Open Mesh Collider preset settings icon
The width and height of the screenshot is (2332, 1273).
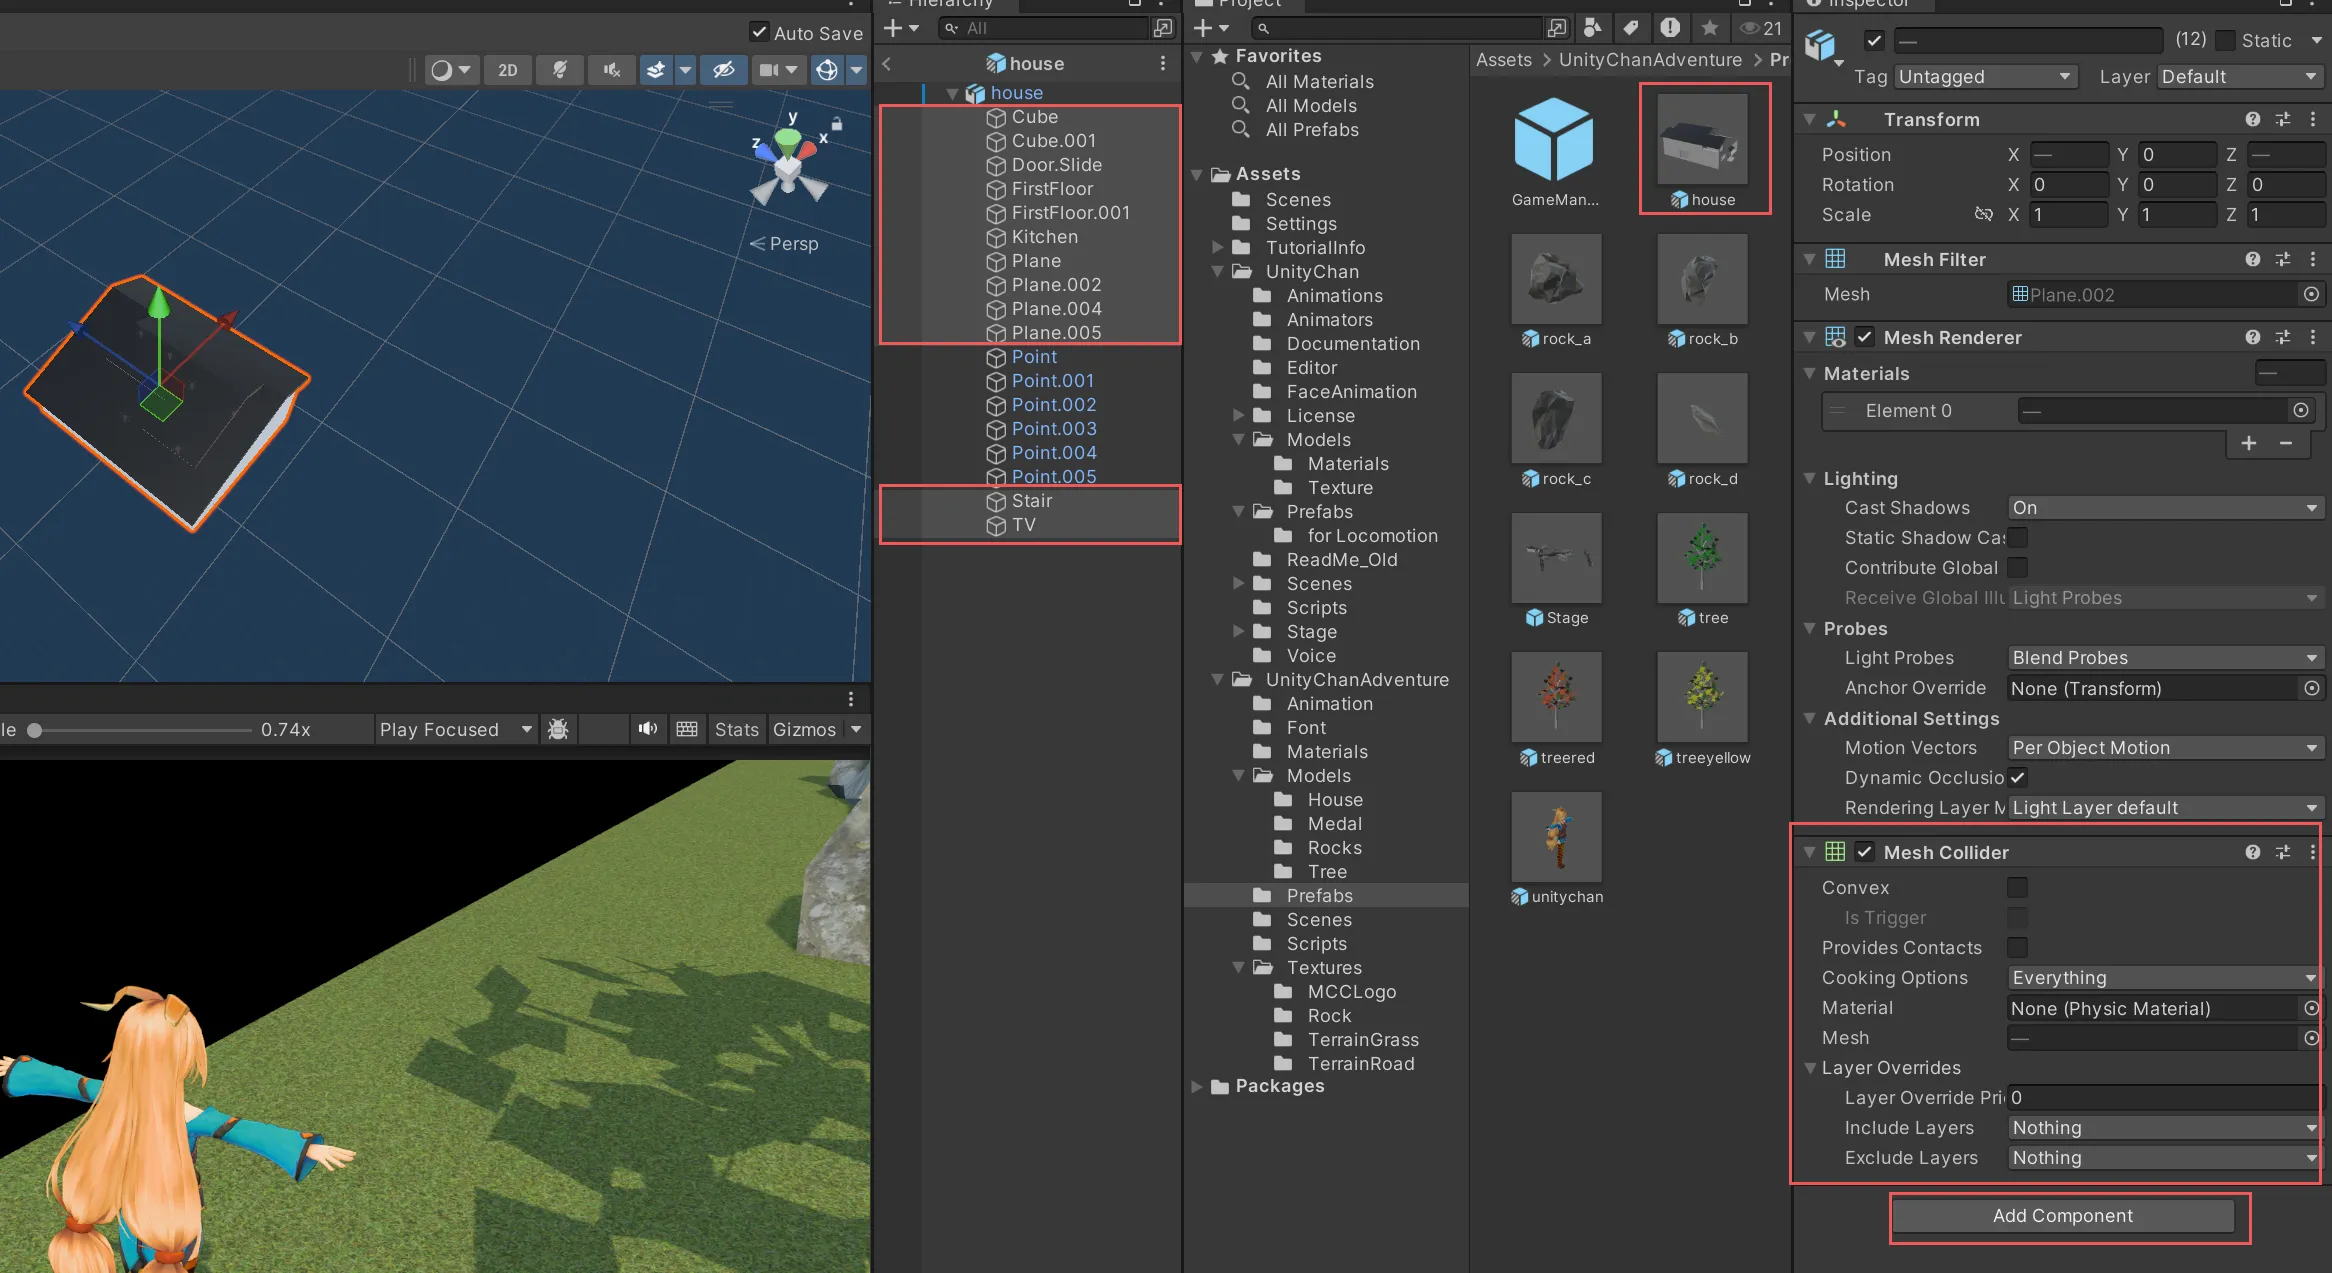tap(2282, 852)
